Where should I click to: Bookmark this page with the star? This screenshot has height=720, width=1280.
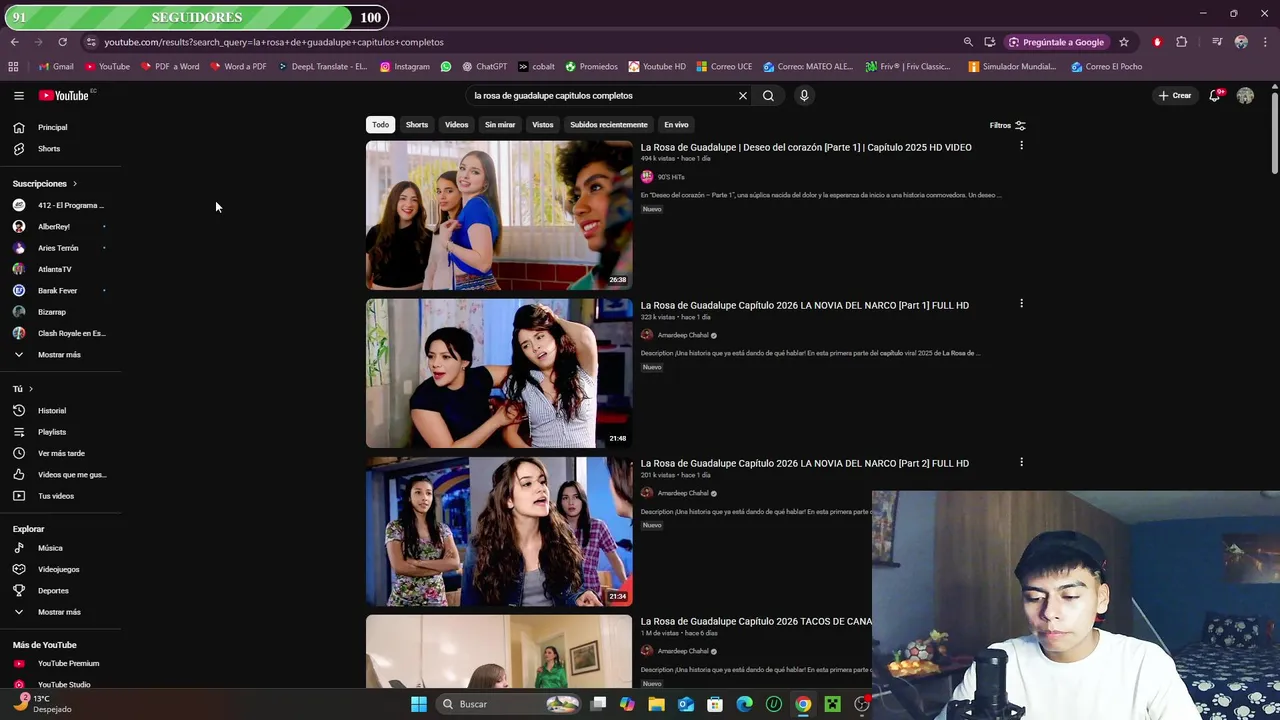pos(1124,42)
